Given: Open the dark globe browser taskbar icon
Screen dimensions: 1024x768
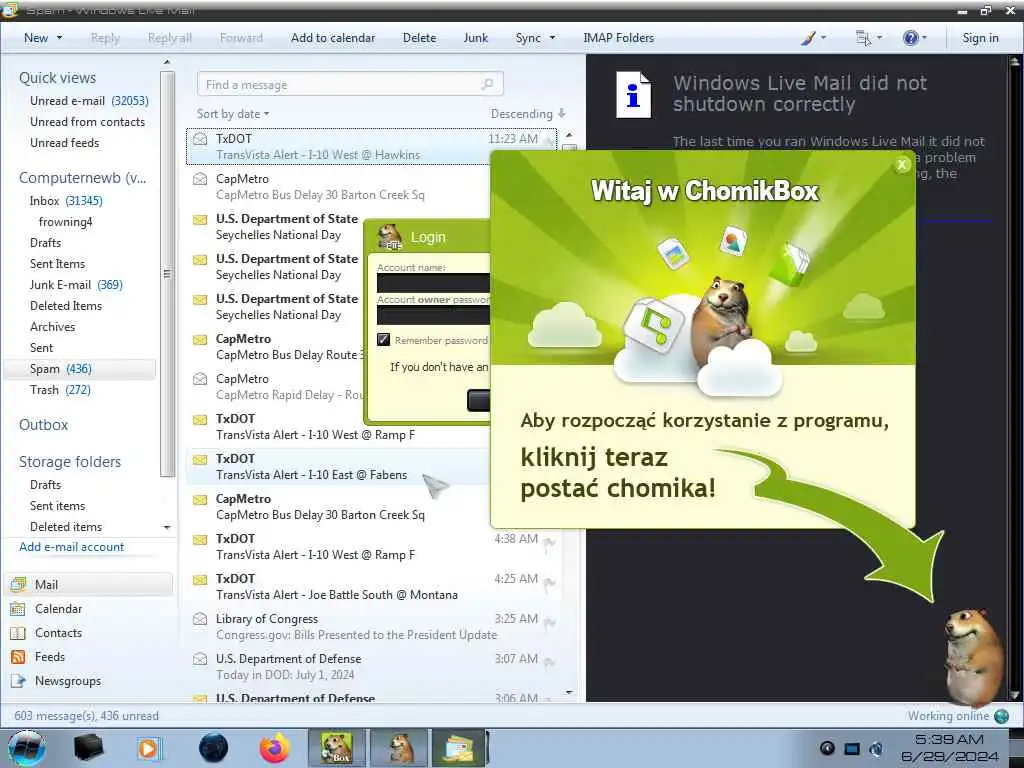Looking at the screenshot, I should 213,748.
